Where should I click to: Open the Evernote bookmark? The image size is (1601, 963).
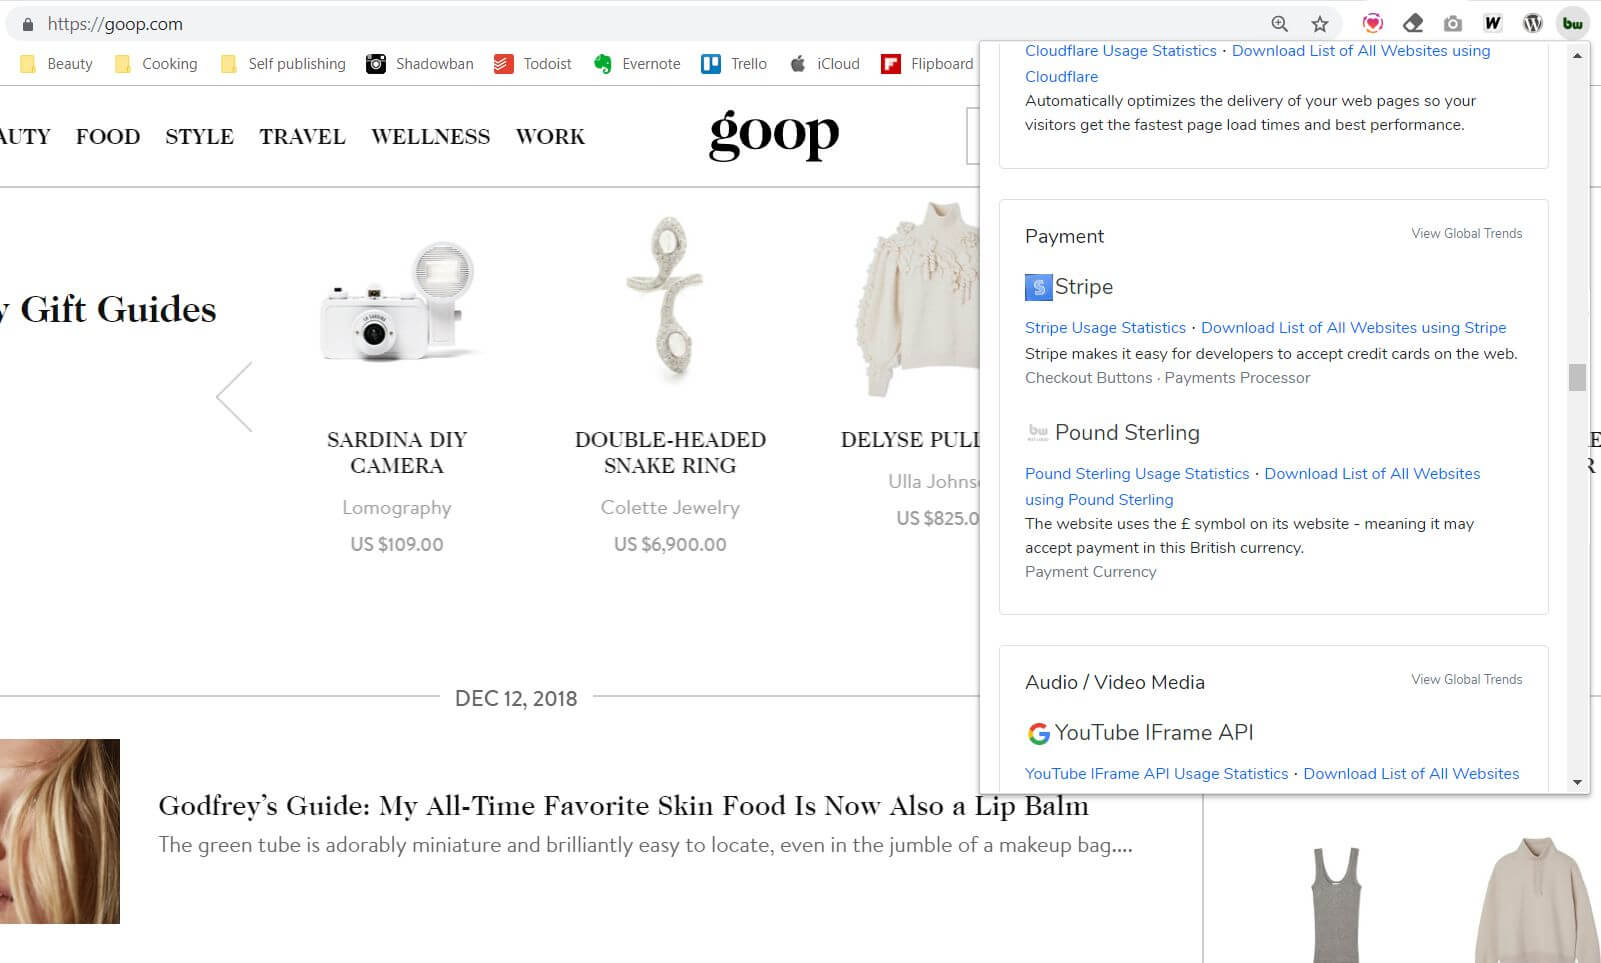[636, 64]
